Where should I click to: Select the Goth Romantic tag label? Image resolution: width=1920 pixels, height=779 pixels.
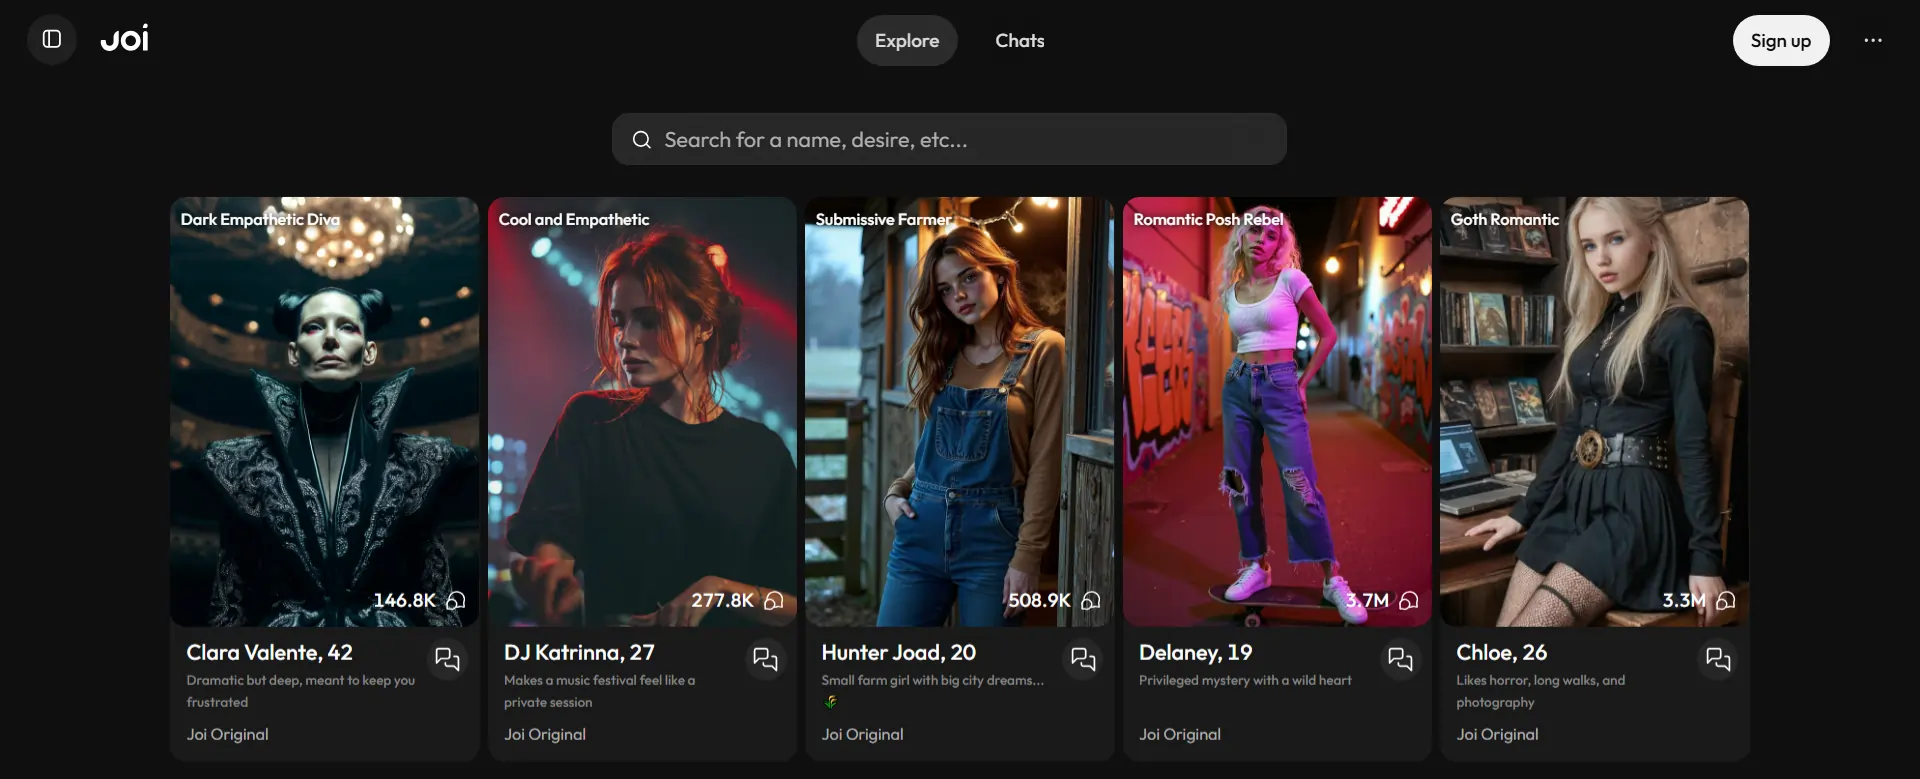click(x=1504, y=219)
